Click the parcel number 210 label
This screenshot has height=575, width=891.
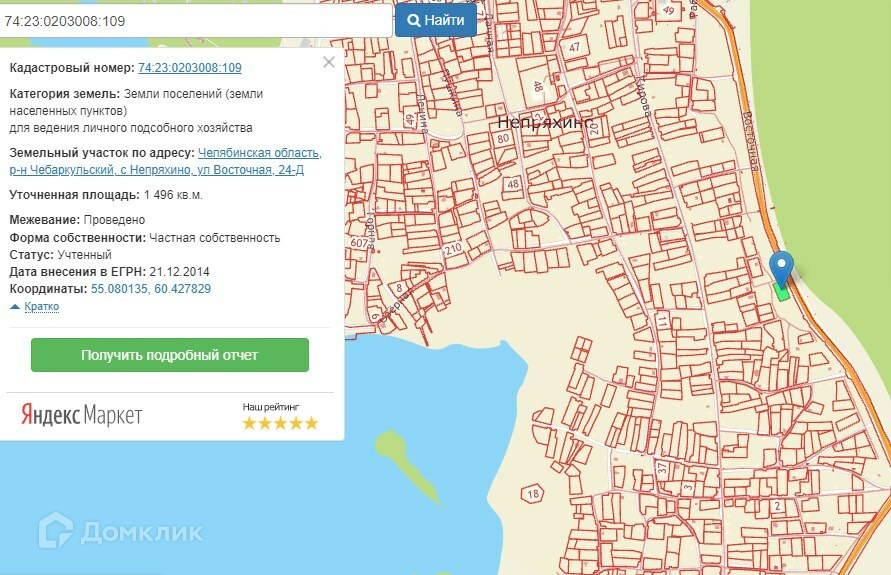click(x=453, y=249)
